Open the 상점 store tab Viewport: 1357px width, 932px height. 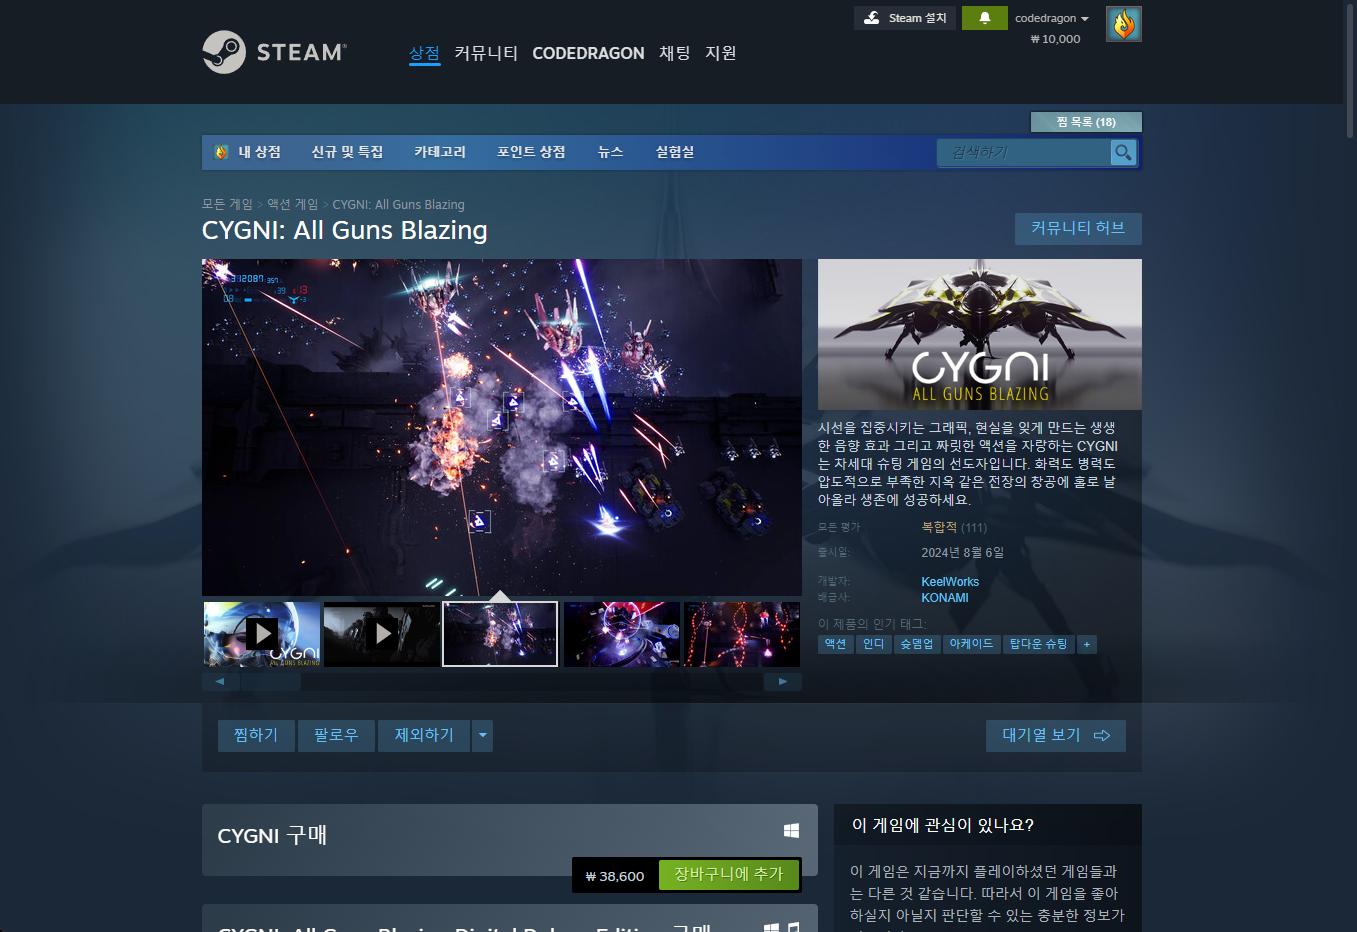pos(424,53)
